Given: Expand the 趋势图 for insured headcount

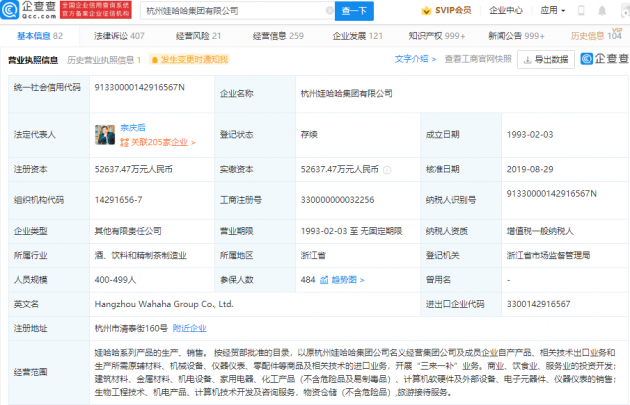Looking at the screenshot, I should coord(342,280).
